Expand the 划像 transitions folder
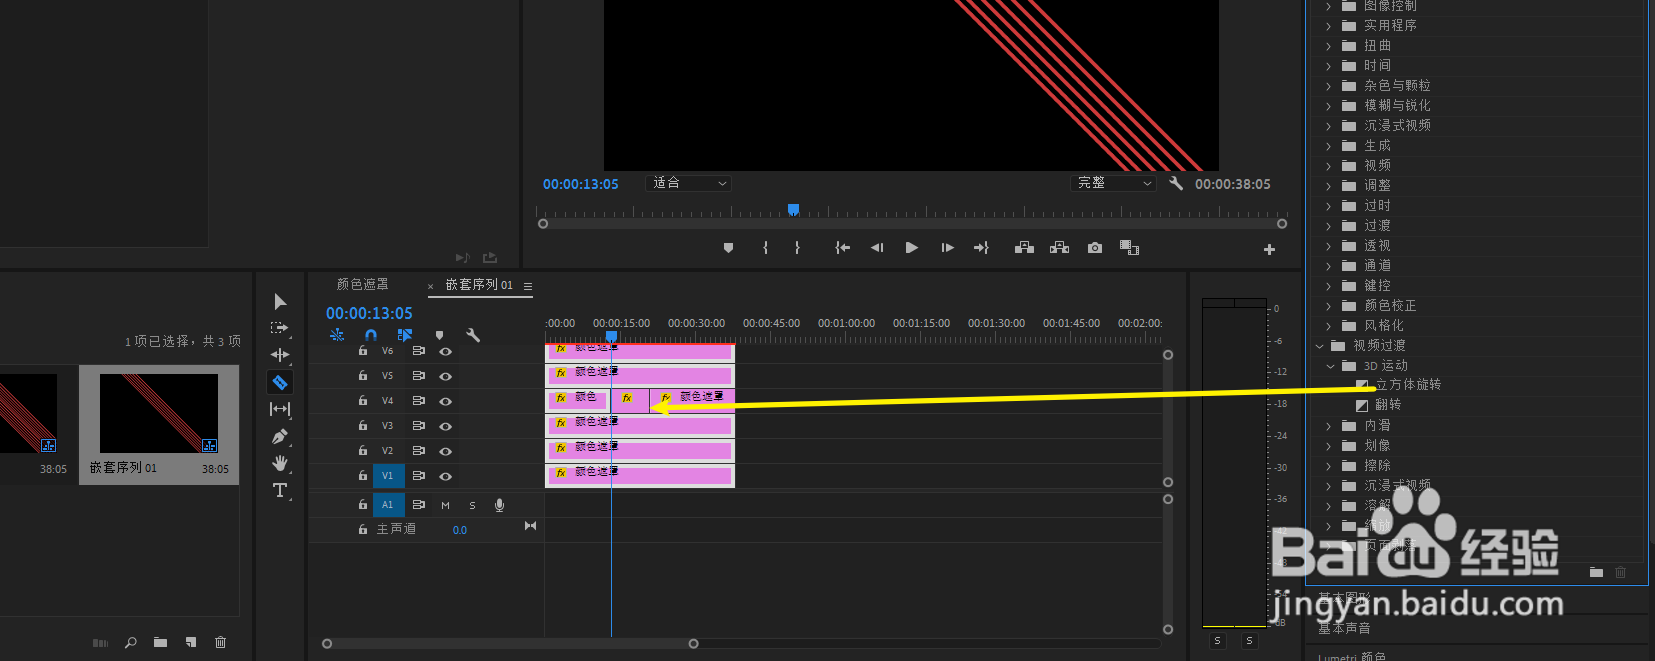 (1329, 446)
